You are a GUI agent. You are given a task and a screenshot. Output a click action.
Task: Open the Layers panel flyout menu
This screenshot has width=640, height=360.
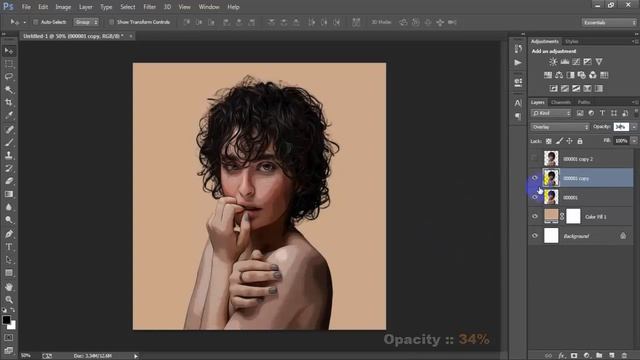pyautogui.click(x=635, y=102)
